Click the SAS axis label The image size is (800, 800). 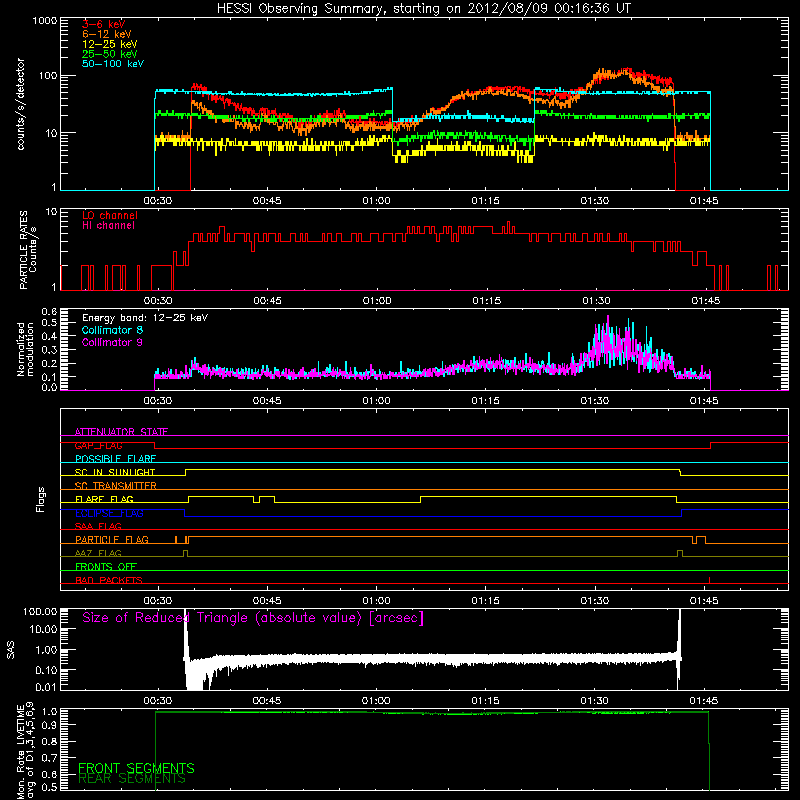click(10, 650)
